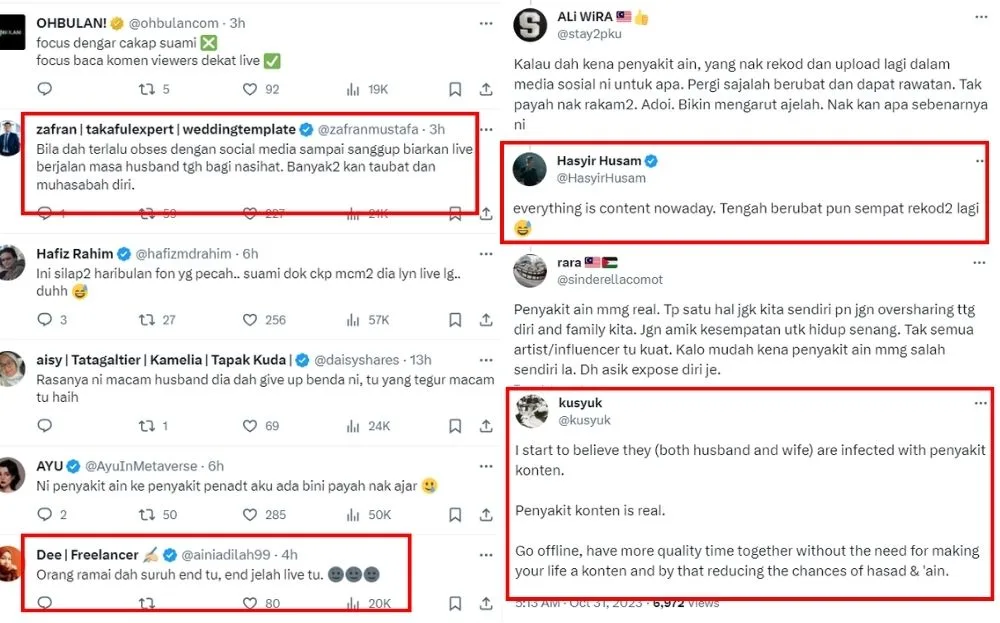
Task: Like aisy's tweet with 69 likes
Action: click(250, 426)
